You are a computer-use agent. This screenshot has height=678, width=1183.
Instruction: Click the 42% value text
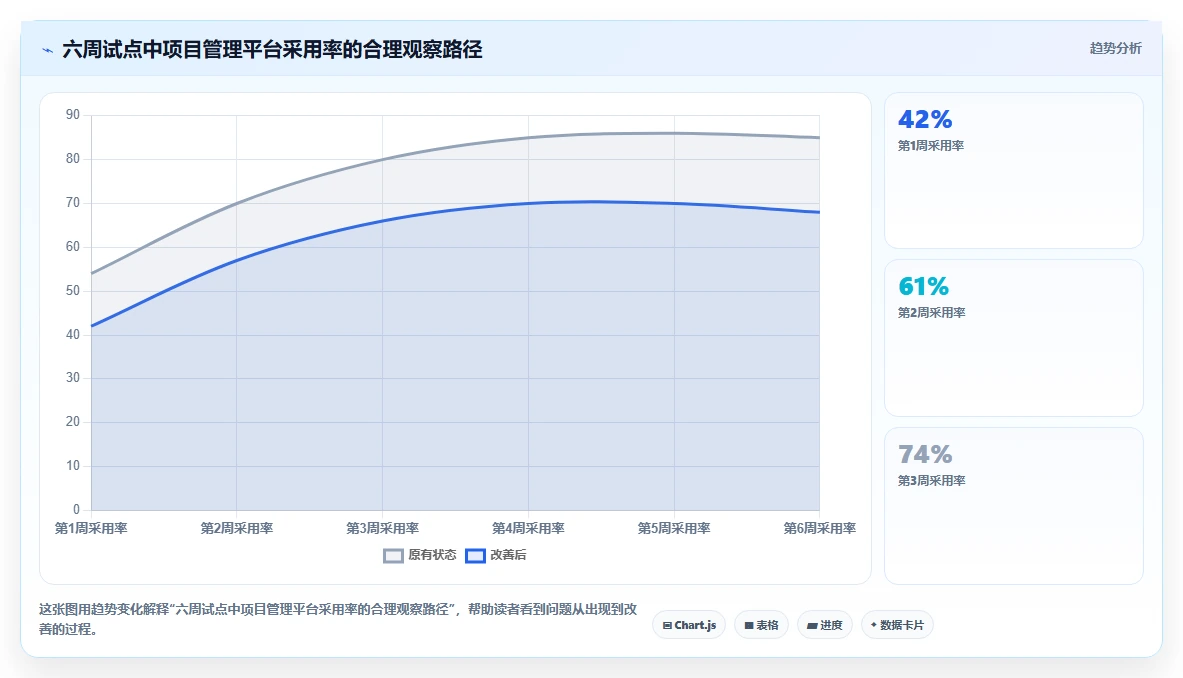[x=925, y=119]
